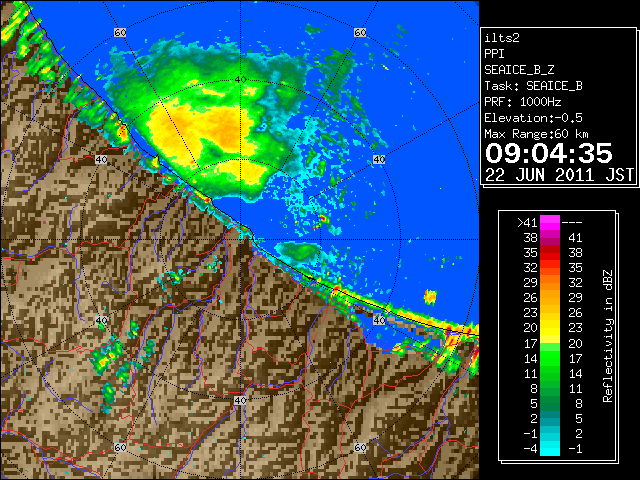
Task: Click the "Task: SEAICE_B" line
Action: coord(533,86)
